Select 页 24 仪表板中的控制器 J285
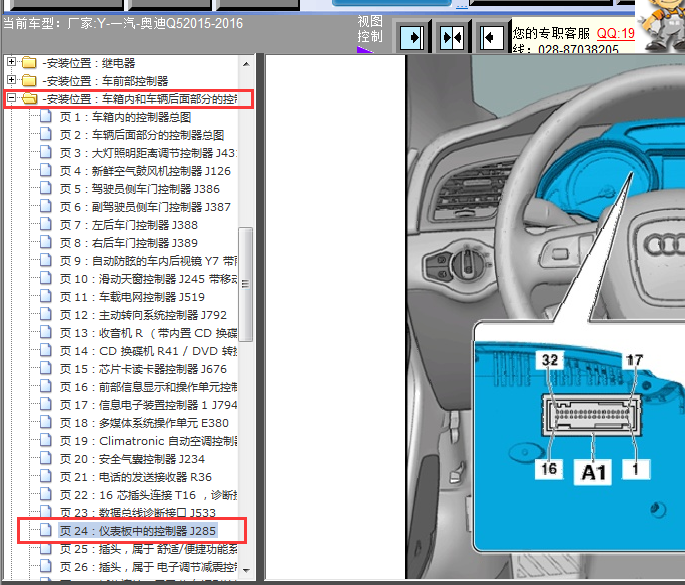This screenshot has height=585, width=685. coord(138,531)
